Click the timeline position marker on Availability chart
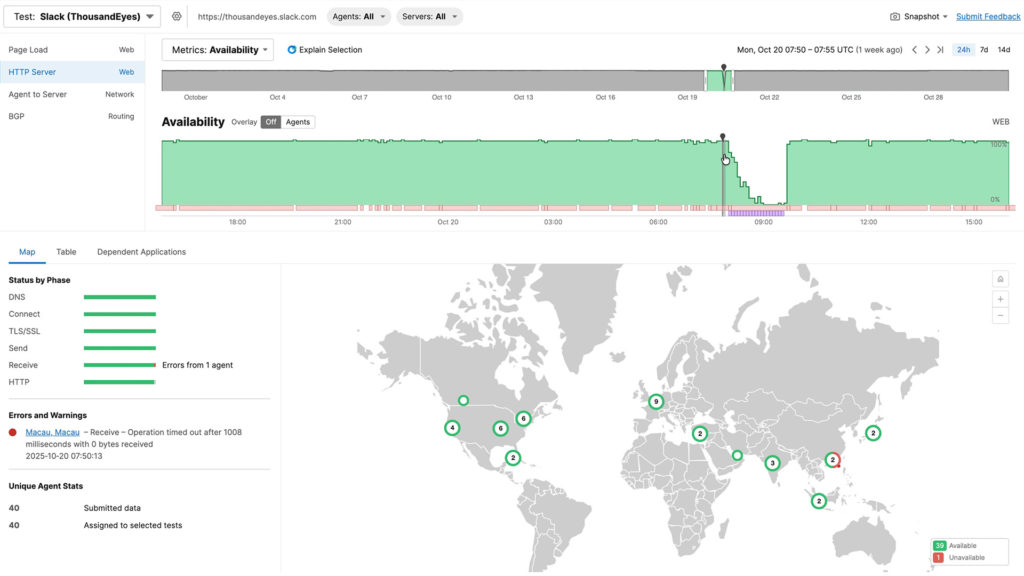This screenshot has width=1024, height=576. (723, 136)
